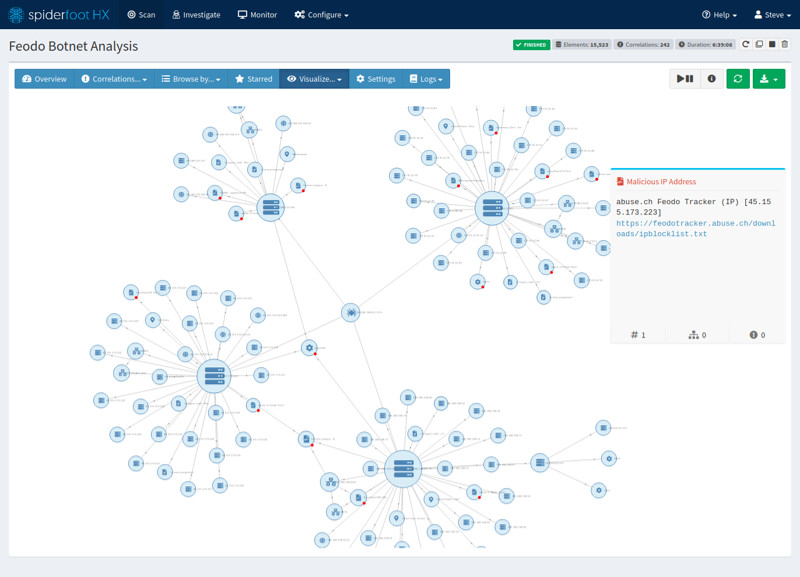
Task: Open the Starred results tab
Action: pyautogui.click(x=254, y=79)
